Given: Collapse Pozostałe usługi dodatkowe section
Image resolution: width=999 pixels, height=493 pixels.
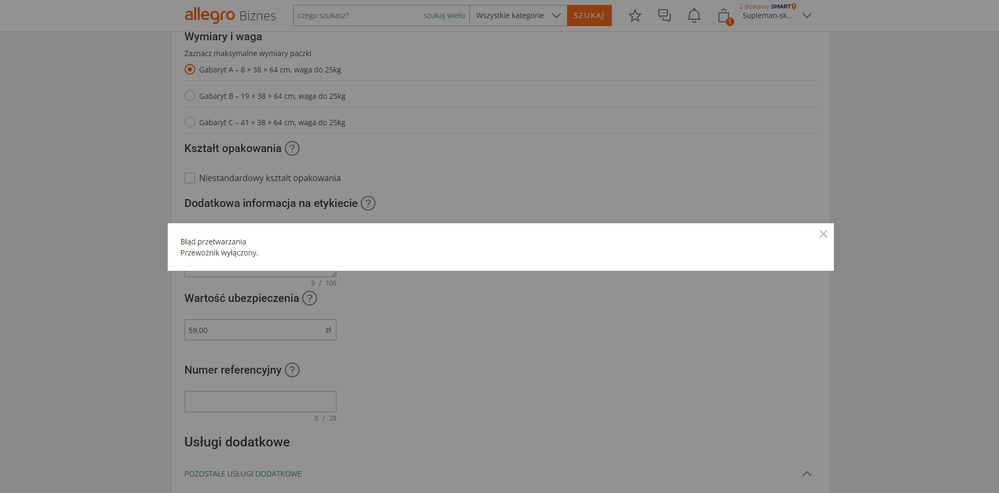Looking at the screenshot, I should pyautogui.click(x=807, y=474).
